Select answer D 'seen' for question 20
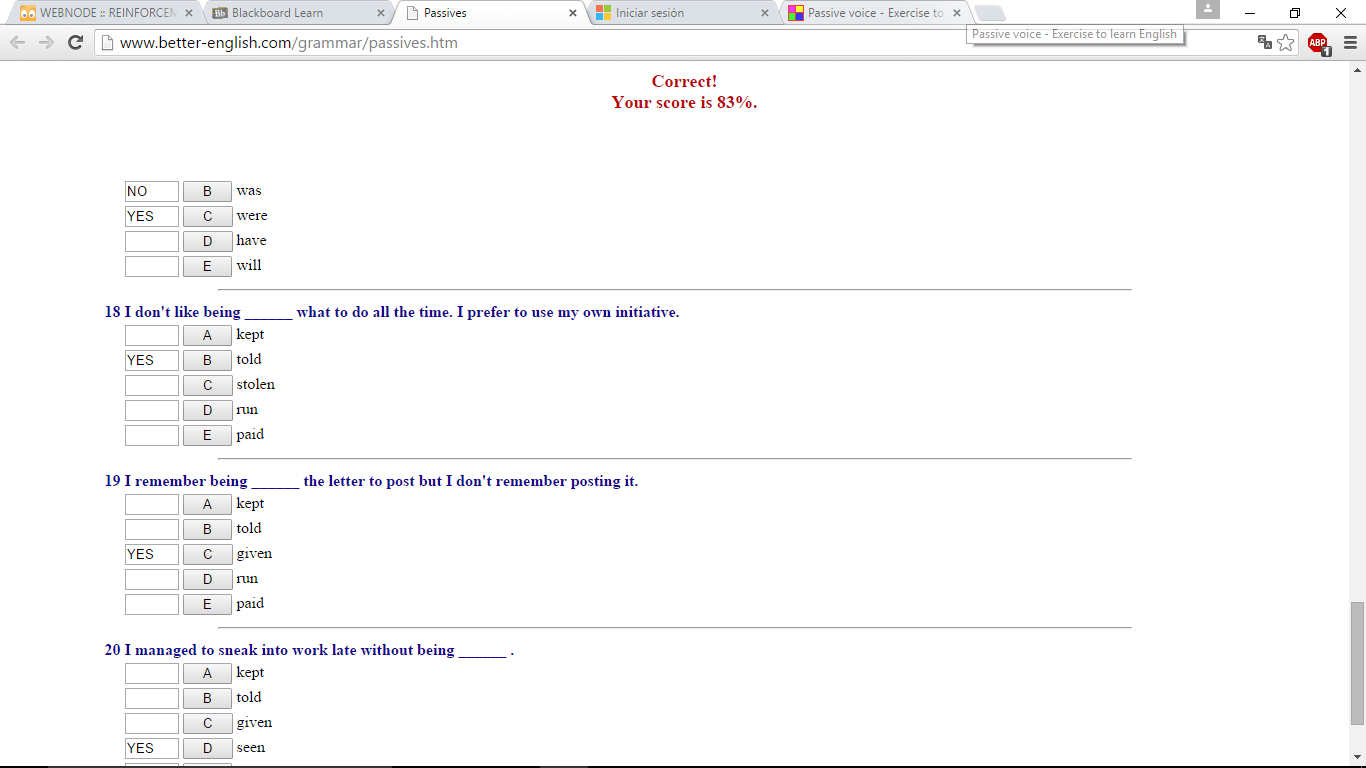The width and height of the screenshot is (1366, 768). tap(207, 748)
